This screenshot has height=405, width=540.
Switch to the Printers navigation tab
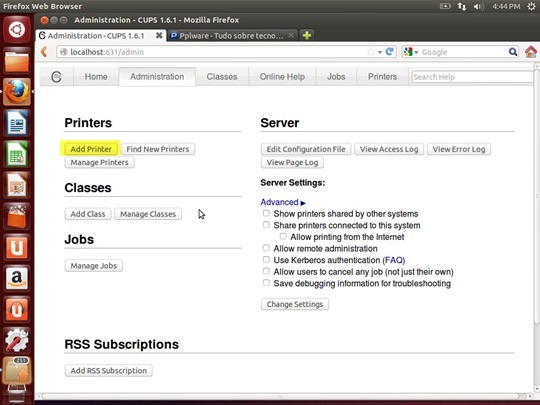click(x=382, y=76)
